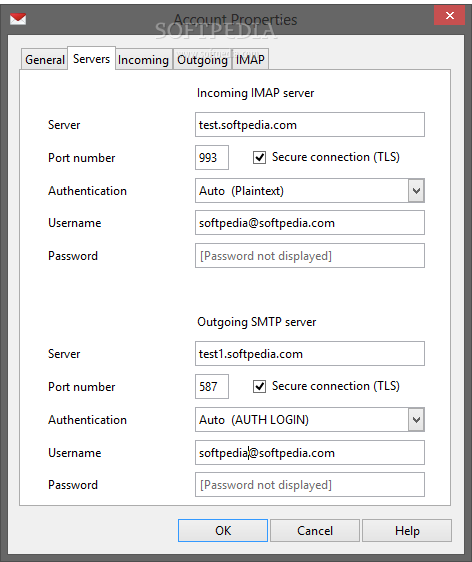Click the red envelope app icon in title bar
This screenshot has width=472, height=562.
(x=18, y=19)
